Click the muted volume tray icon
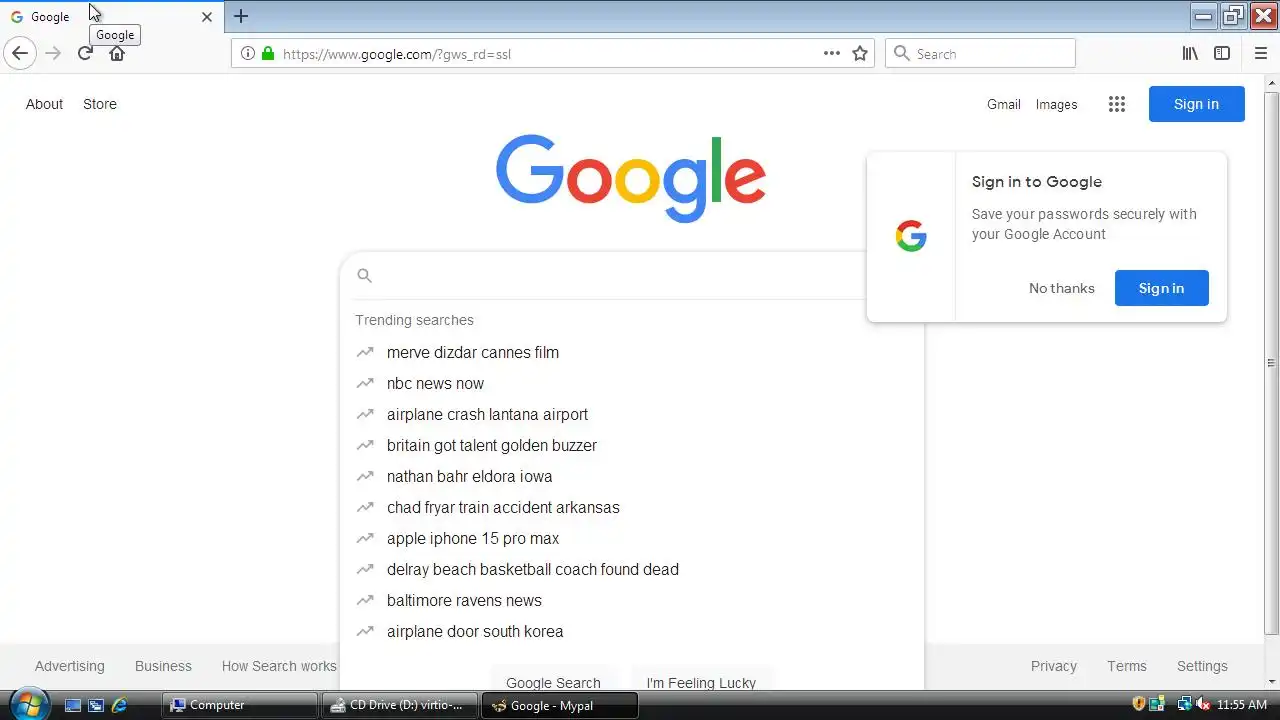The height and width of the screenshot is (720, 1280). tap(1202, 705)
